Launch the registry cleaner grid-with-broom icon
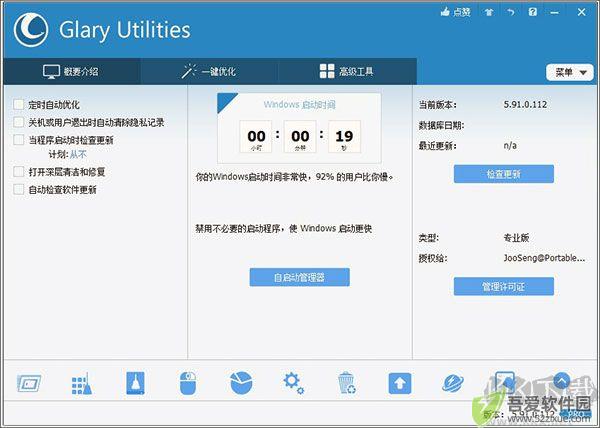 click(x=82, y=383)
